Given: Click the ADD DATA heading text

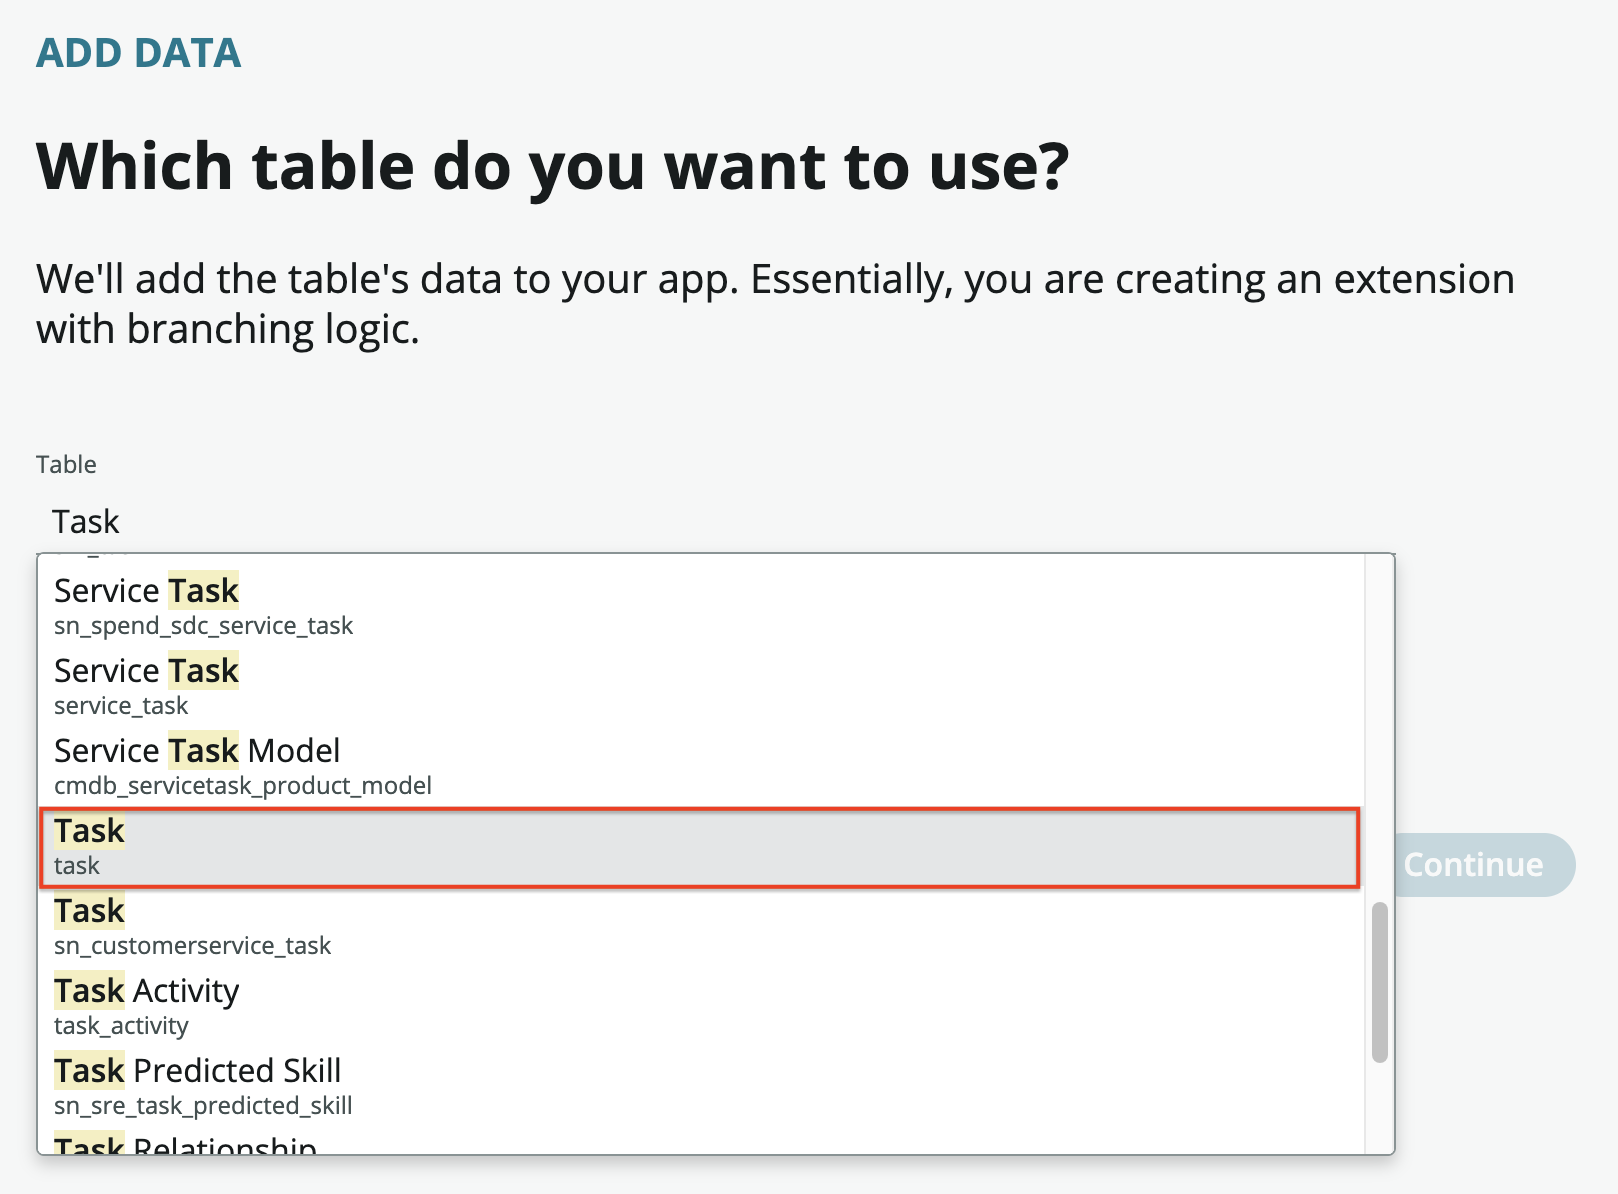Looking at the screenshot, I should [139, 53].
